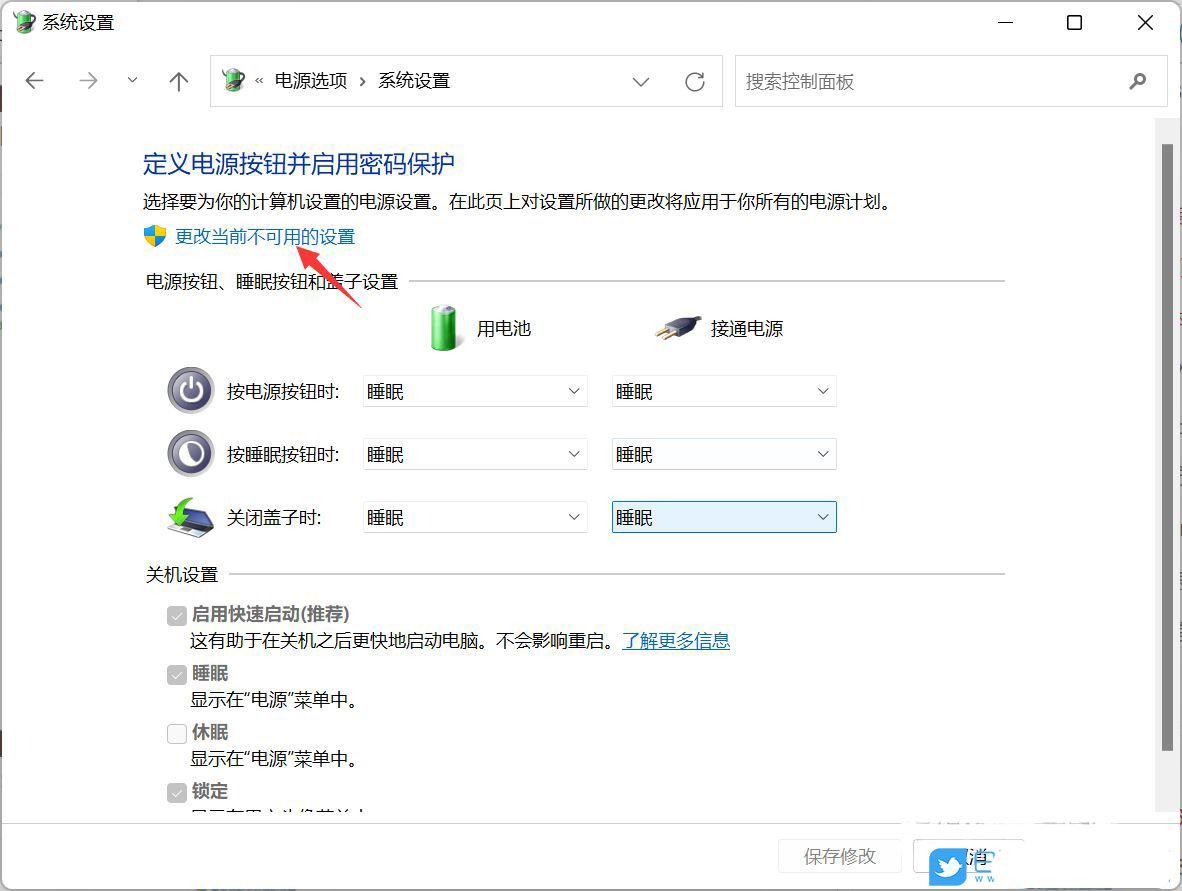Click the 保存修改 button
The image size is (1182, 891).
(x=840, y=856)
